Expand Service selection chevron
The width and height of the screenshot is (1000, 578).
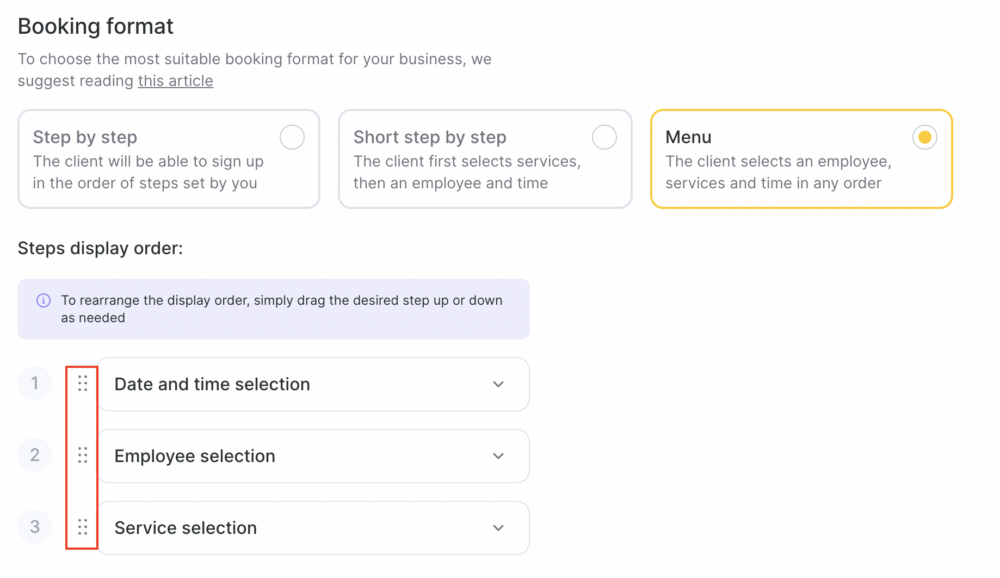tap(498, 528)
